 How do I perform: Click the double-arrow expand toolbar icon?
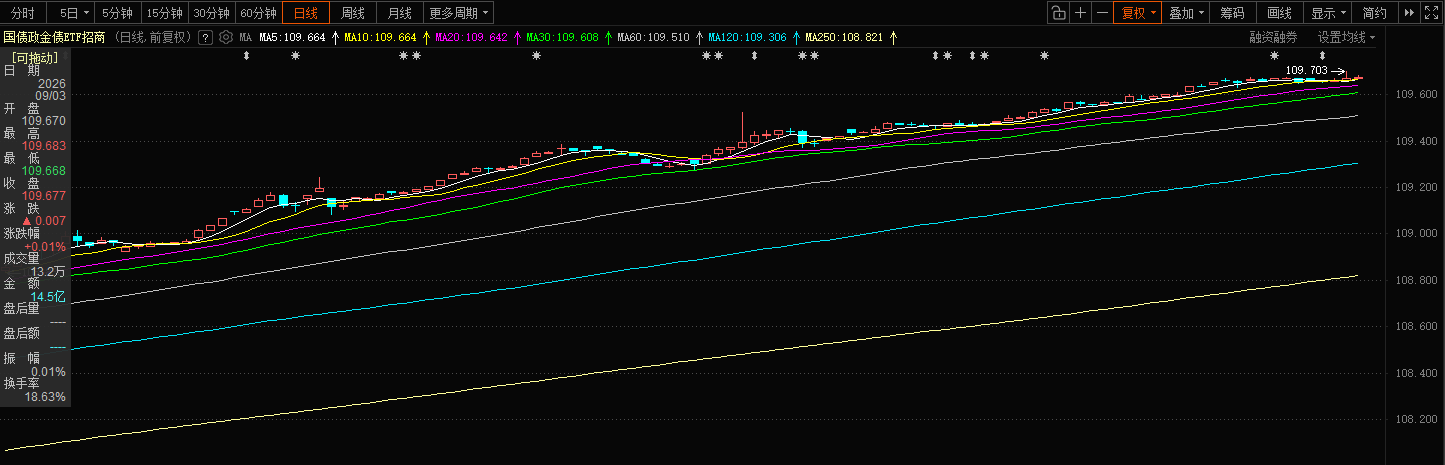point(1409,13)
